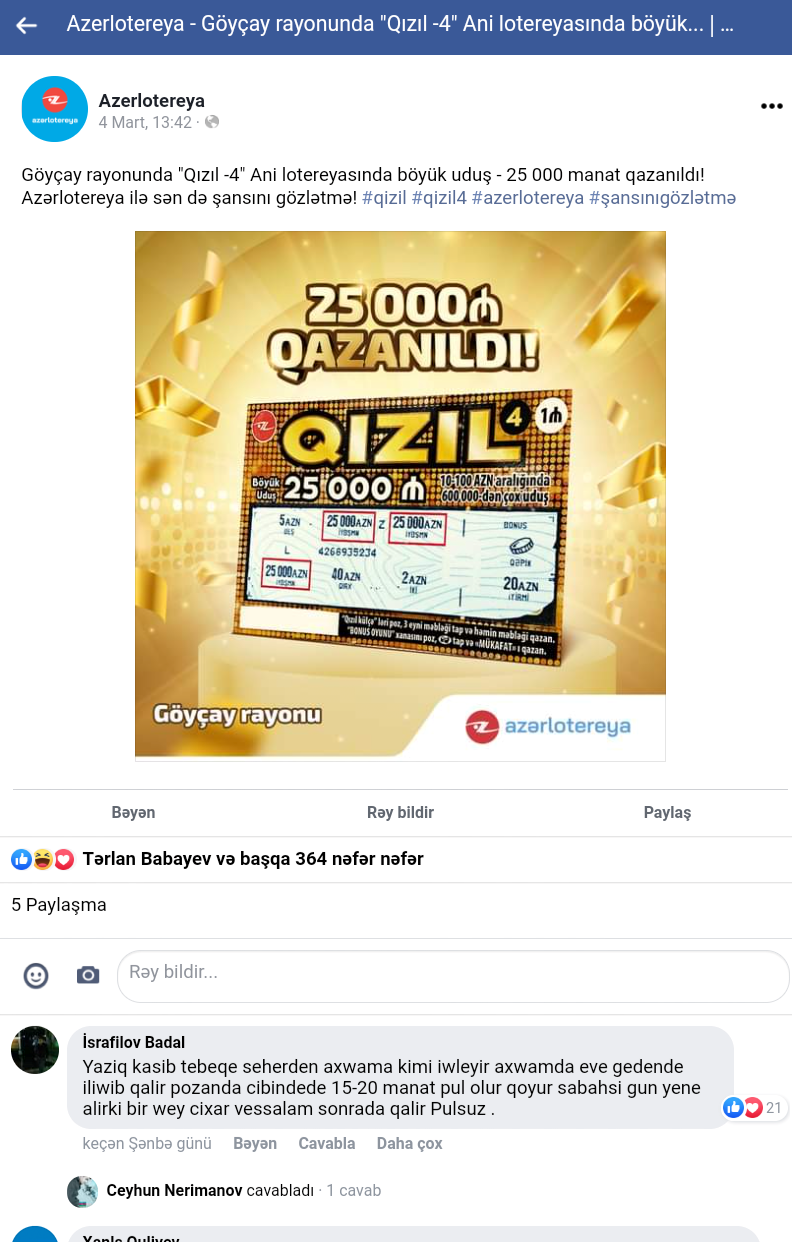Like the post with Bəyən
The image size is (792, 1242).
(133, 813)
